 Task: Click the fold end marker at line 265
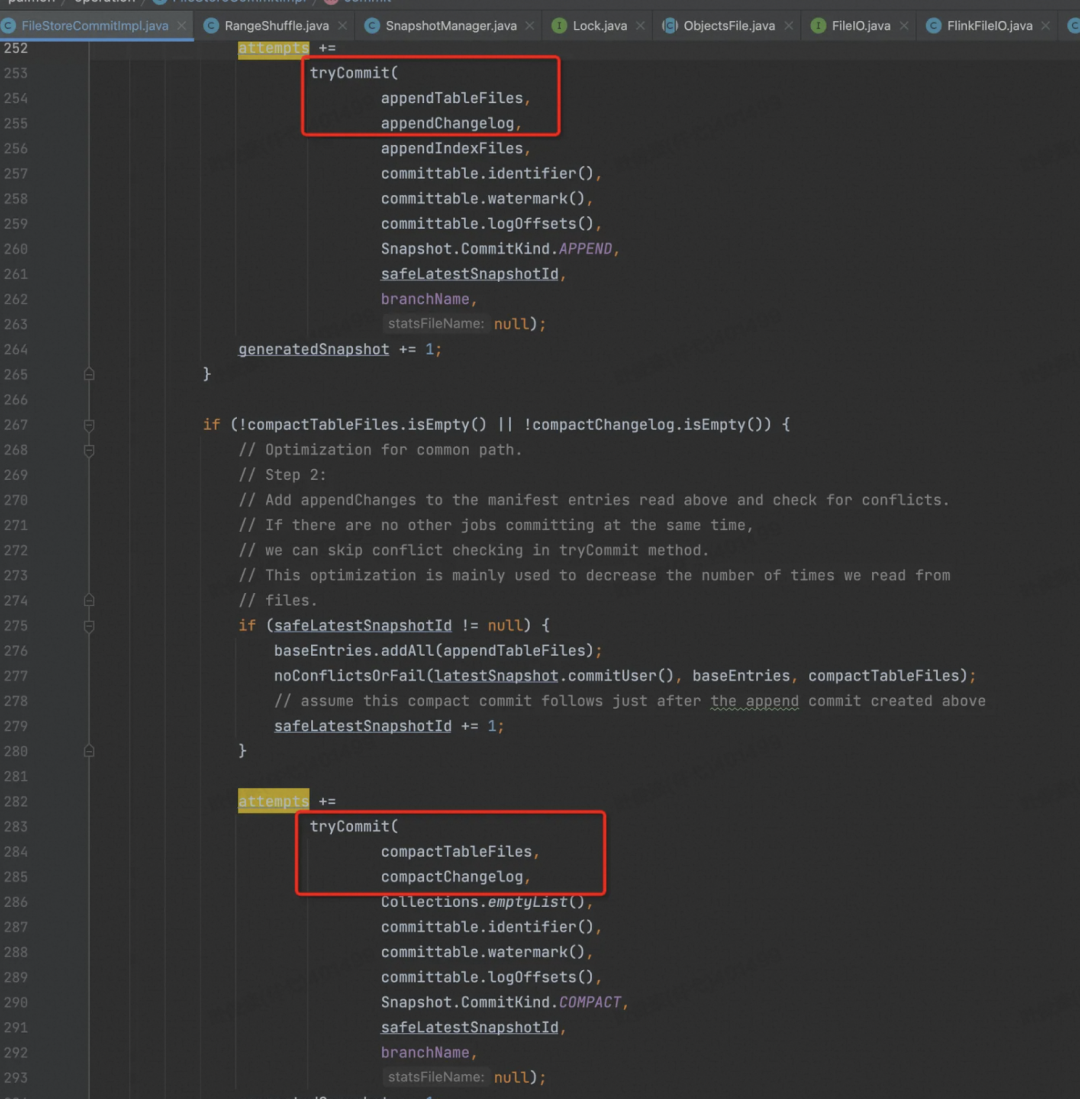tap(89, 374)
